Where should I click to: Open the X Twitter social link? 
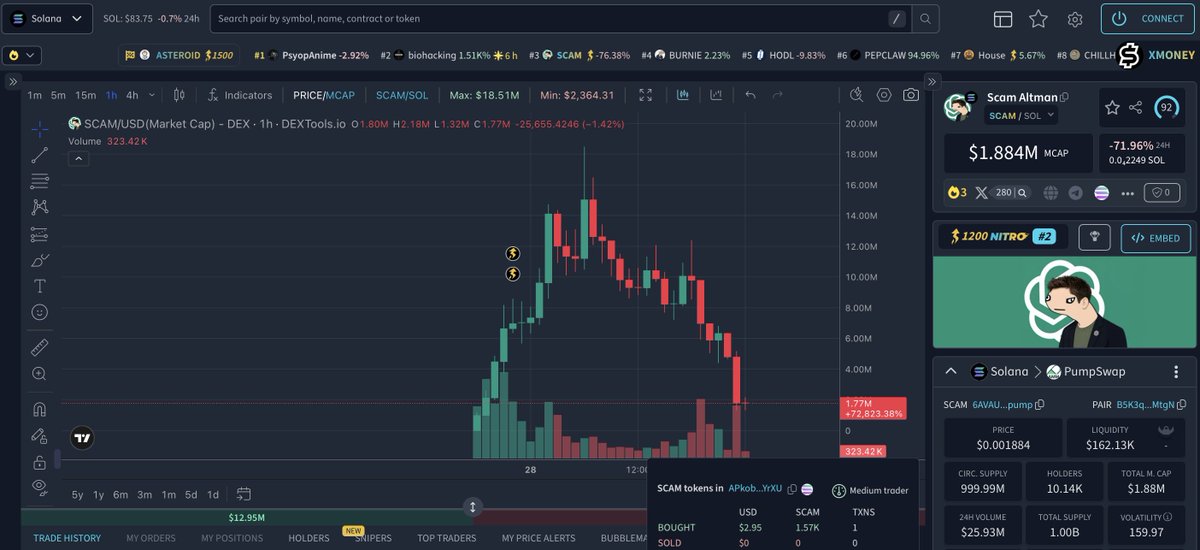click(981, 192)
